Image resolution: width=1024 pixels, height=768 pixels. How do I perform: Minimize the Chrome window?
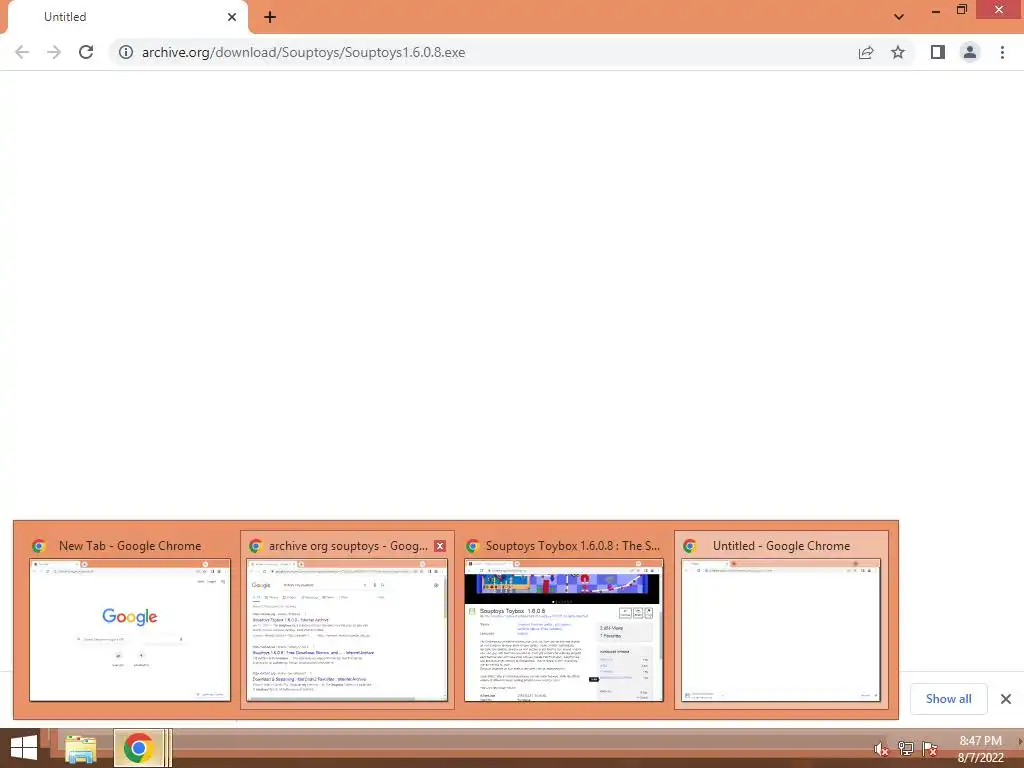click(x=936, y=10)
